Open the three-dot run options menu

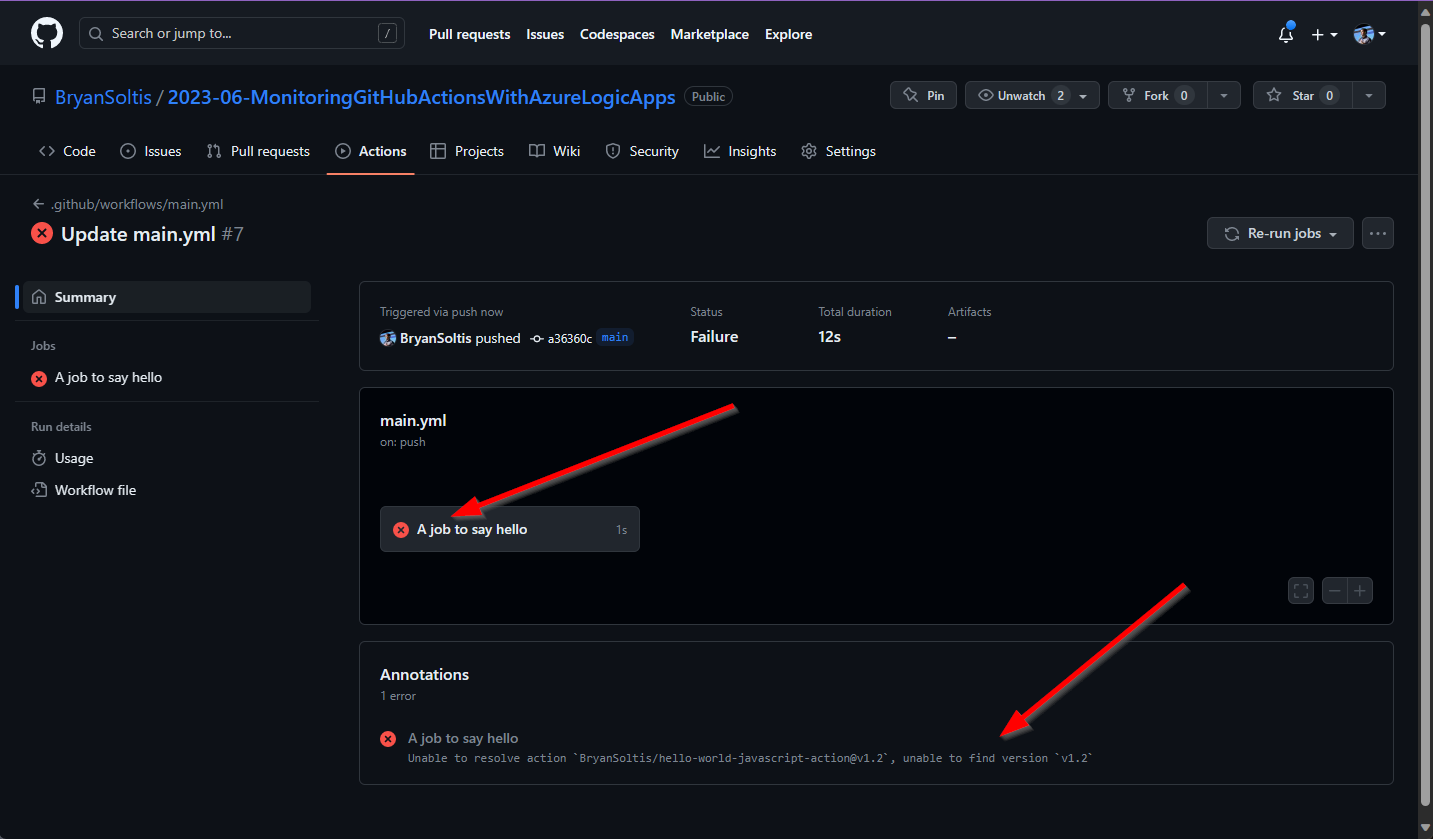click(1378, 233)
